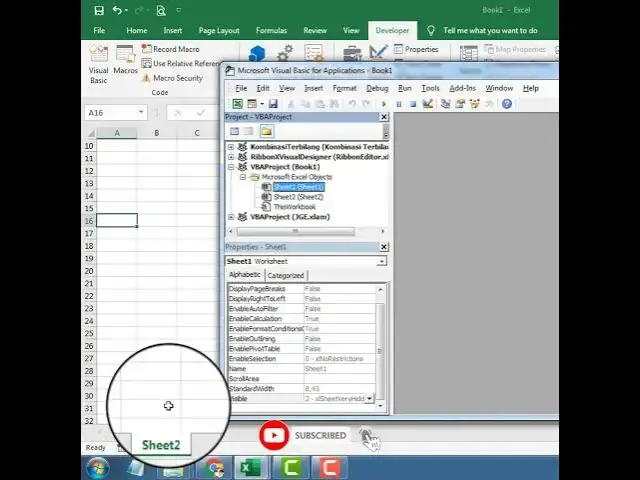Toggle Use Relative References
The width and height of the screenshot is (640, 480).
[181, 64]
